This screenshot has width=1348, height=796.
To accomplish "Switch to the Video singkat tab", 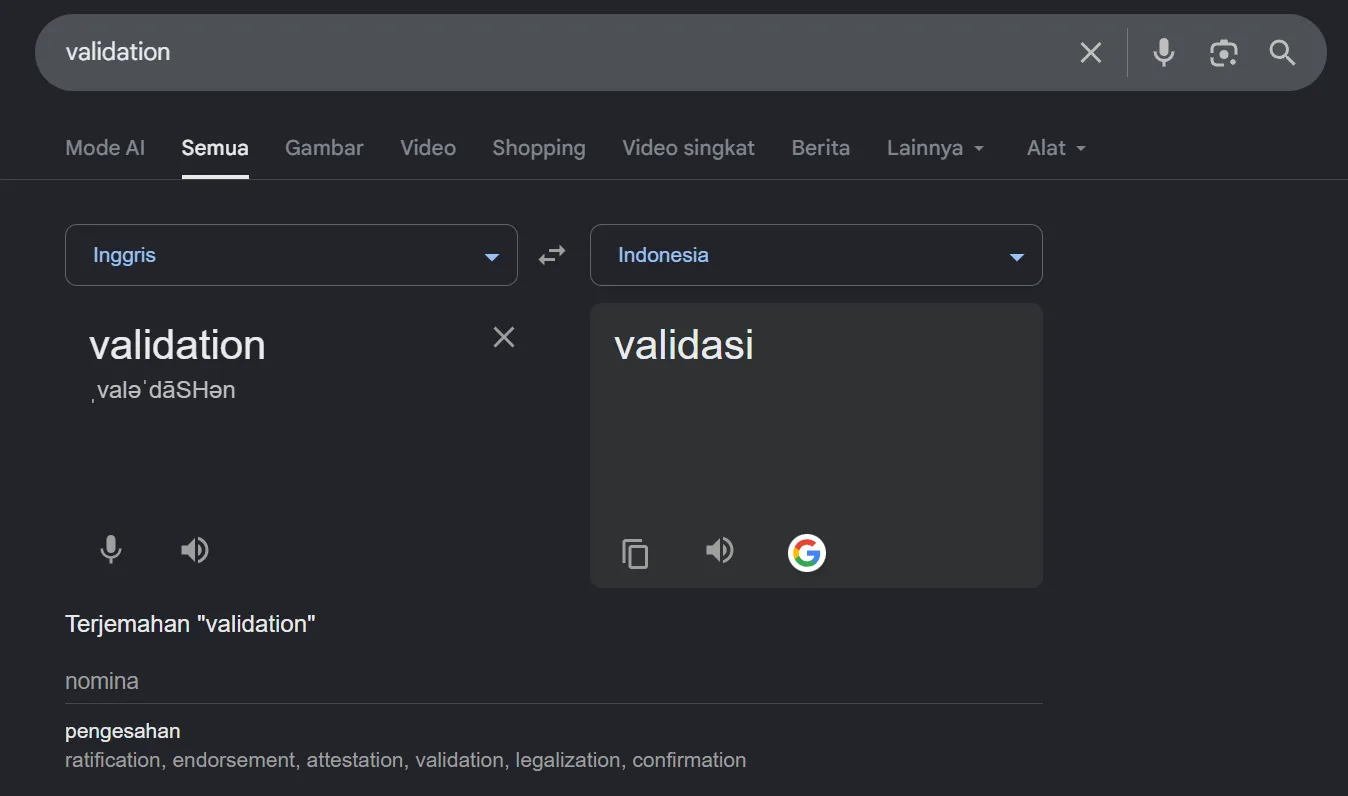I will tap(688, 148).
